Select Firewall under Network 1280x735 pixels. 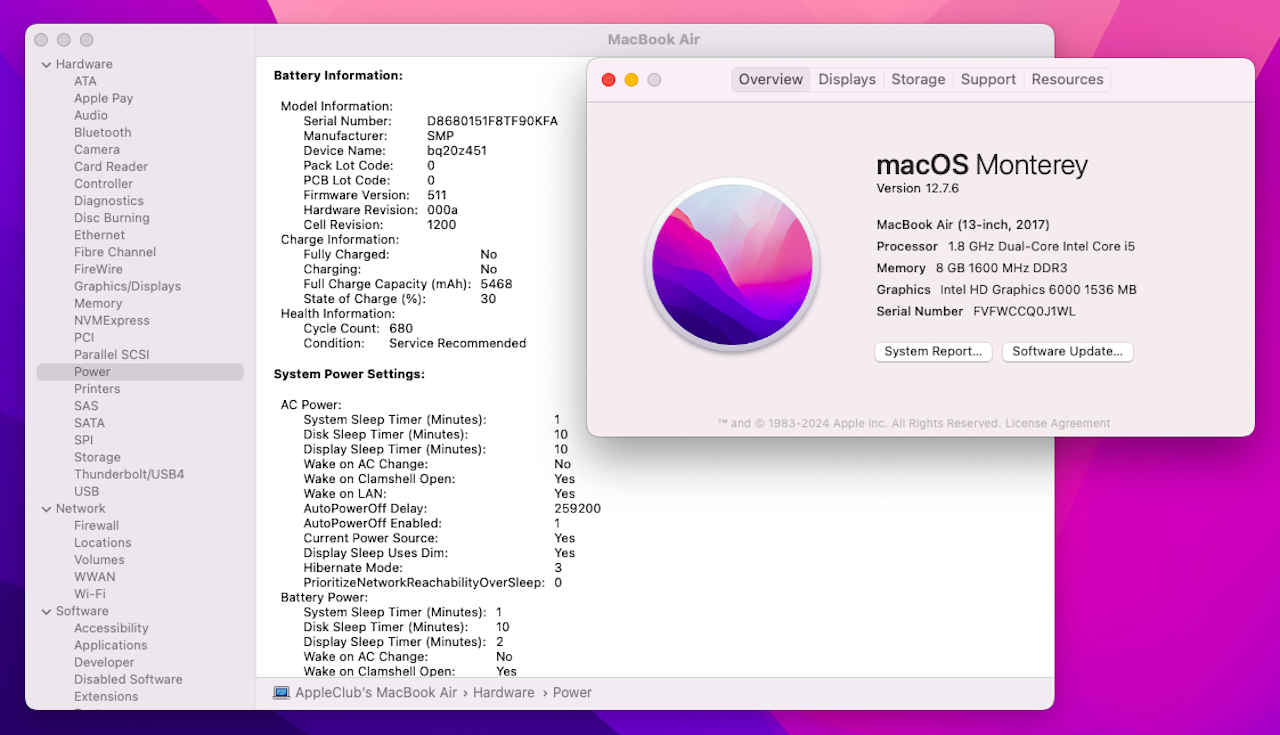click(96, 525)
